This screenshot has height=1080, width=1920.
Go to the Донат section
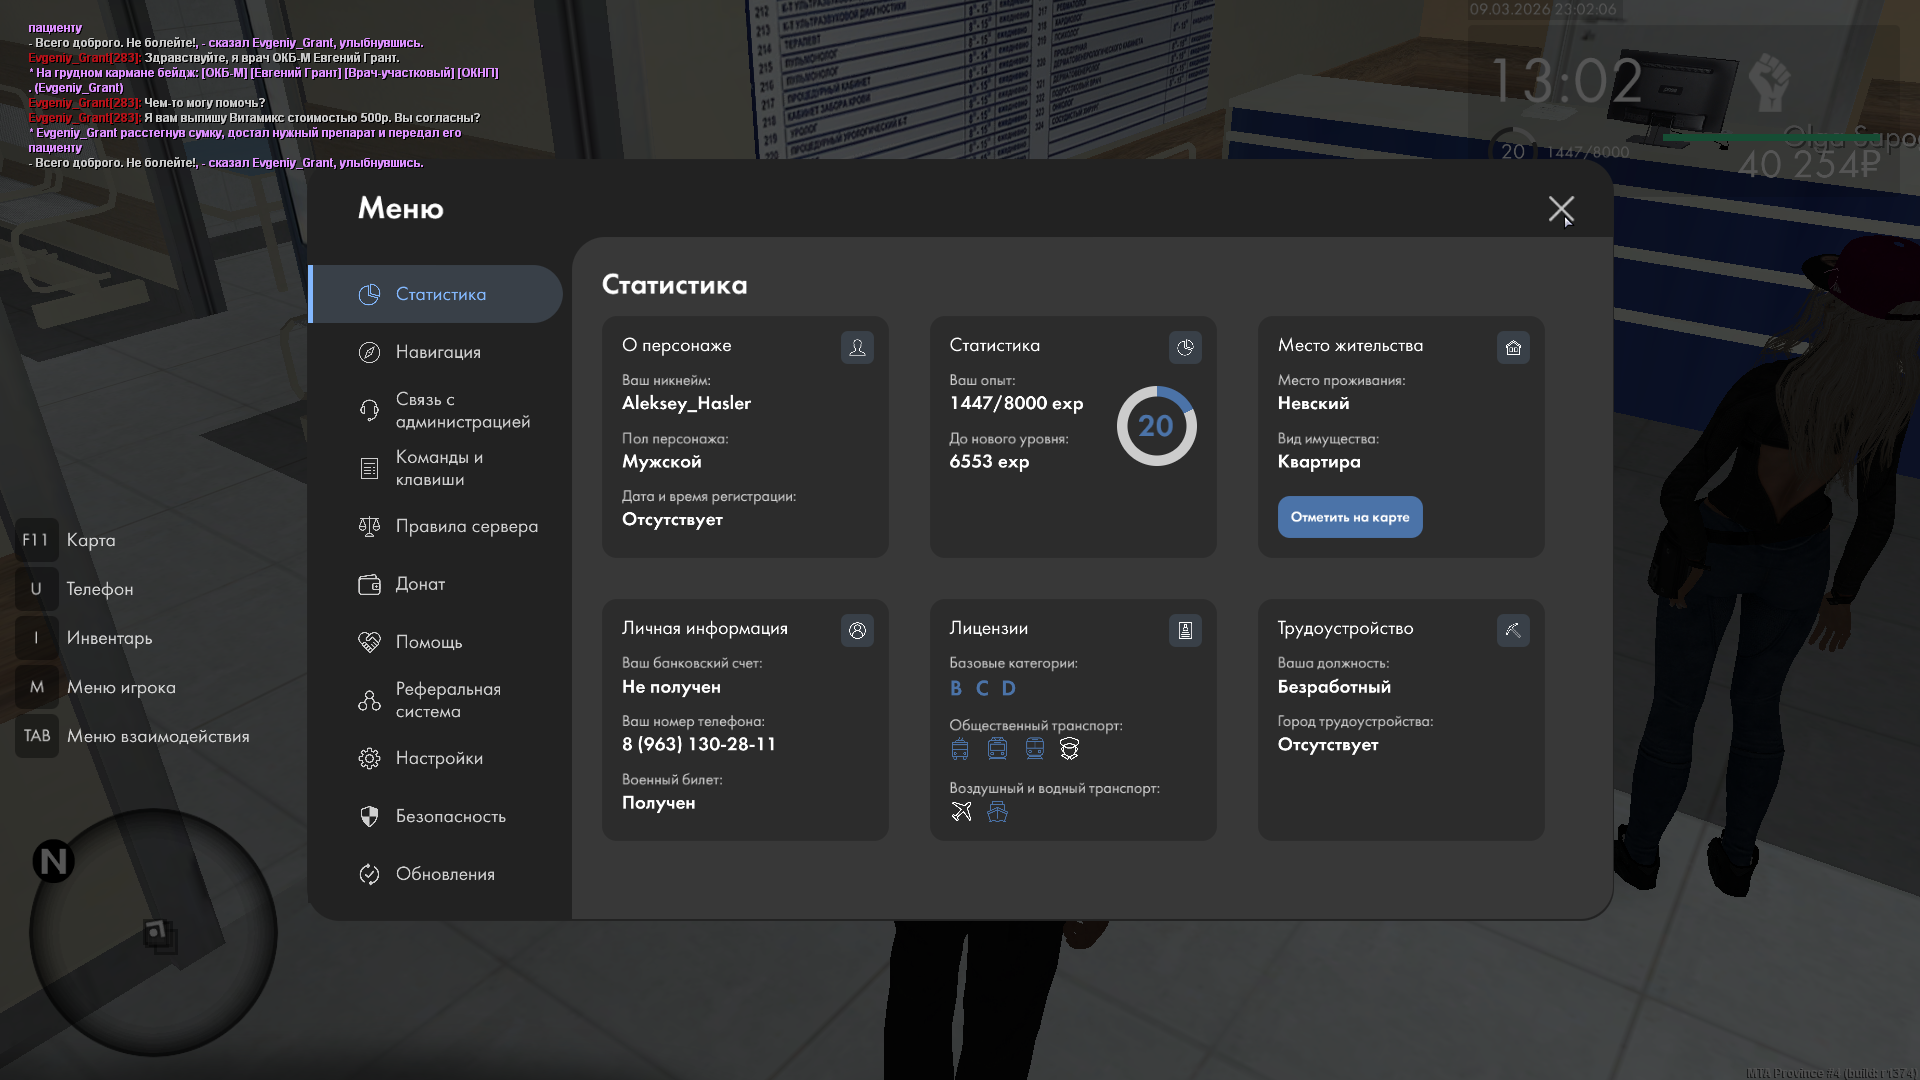pos(420,584)
